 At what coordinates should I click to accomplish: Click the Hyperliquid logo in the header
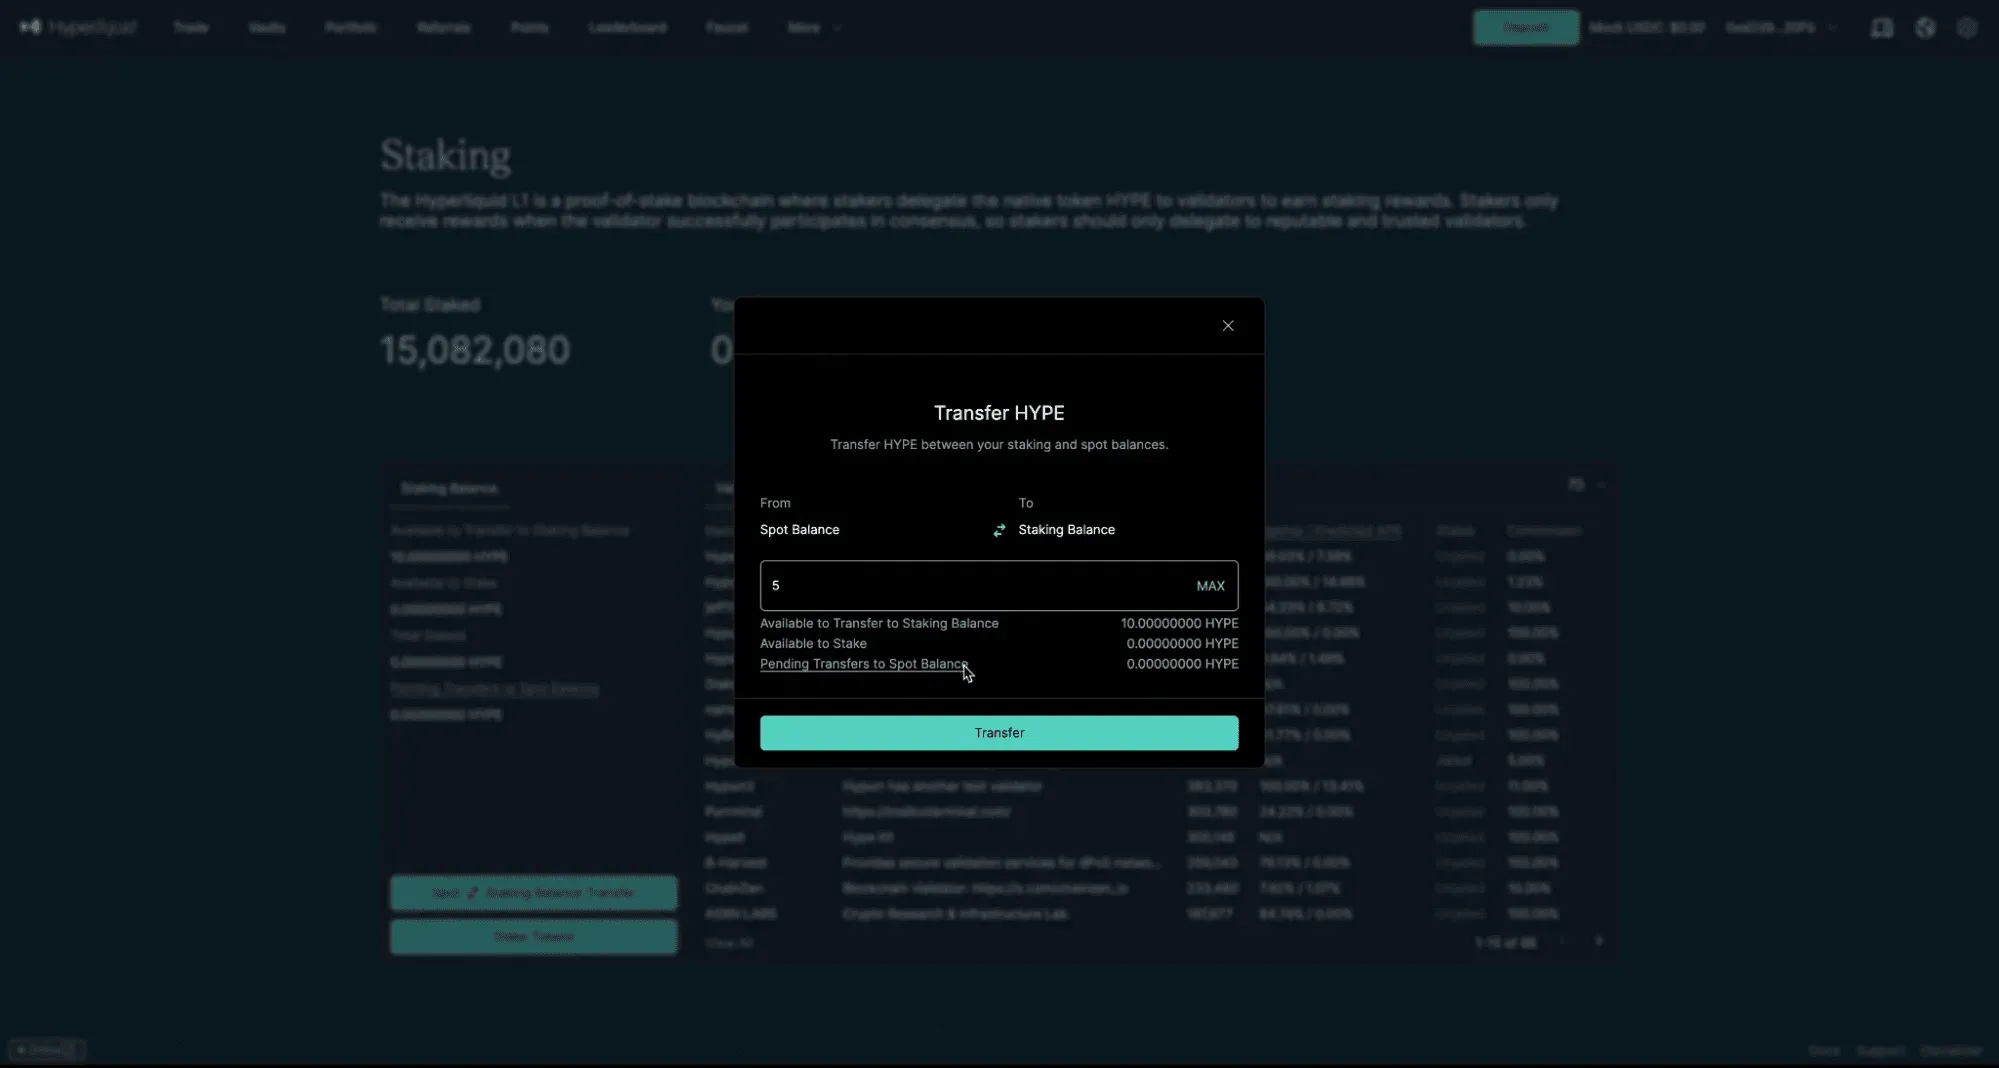78,27
